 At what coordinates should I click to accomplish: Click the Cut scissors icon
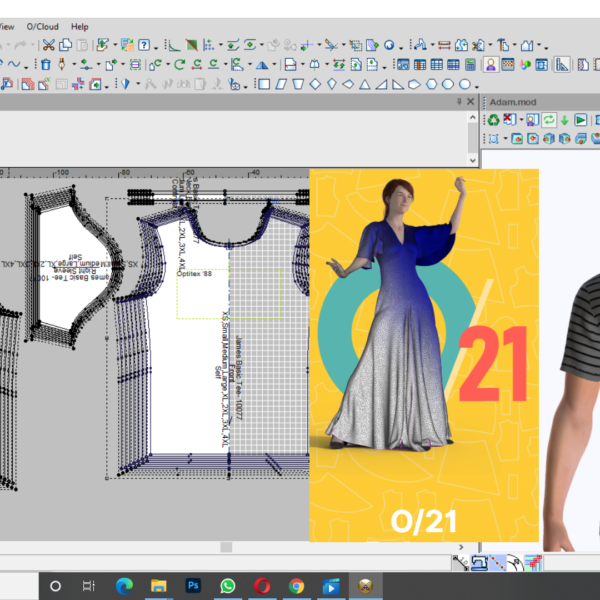pyautogui.click(x=48, y=45)
